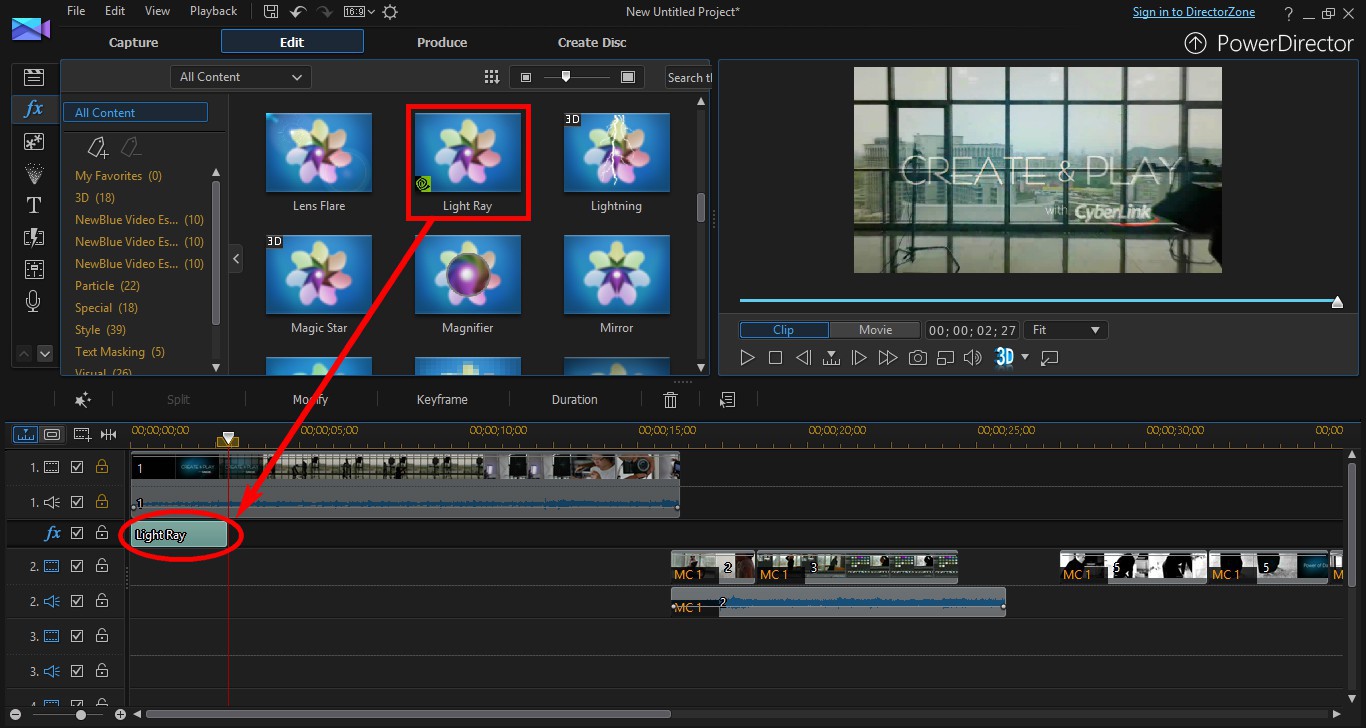This screenshot has height=728, width=1366.
Task: Open preferences gear icon
Action: pyautogui.click(x=390, y=12)
